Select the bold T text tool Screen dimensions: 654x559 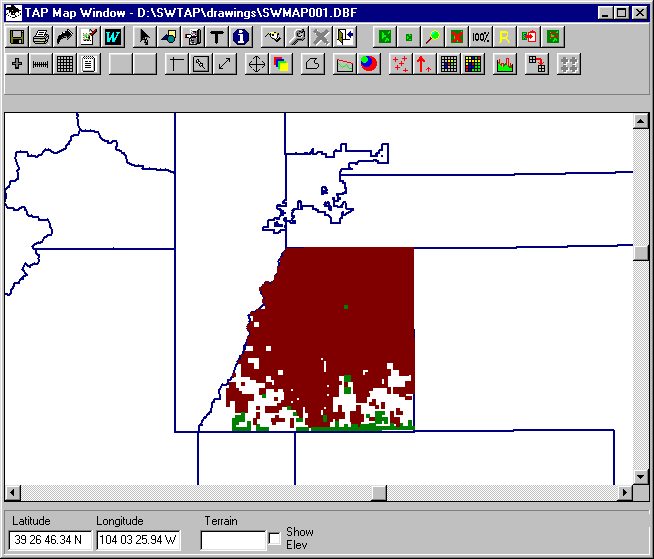click(x=216, y=37)
